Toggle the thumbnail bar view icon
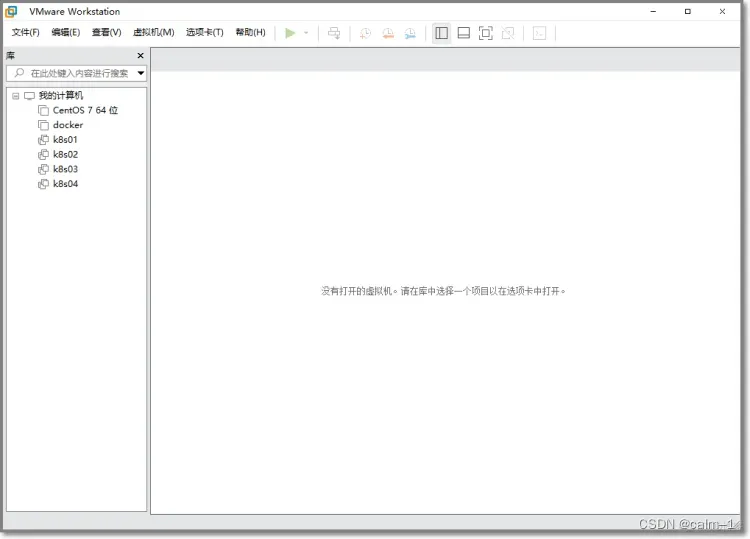The width and height of the screenshot is (750, 539). pos(463,33)
